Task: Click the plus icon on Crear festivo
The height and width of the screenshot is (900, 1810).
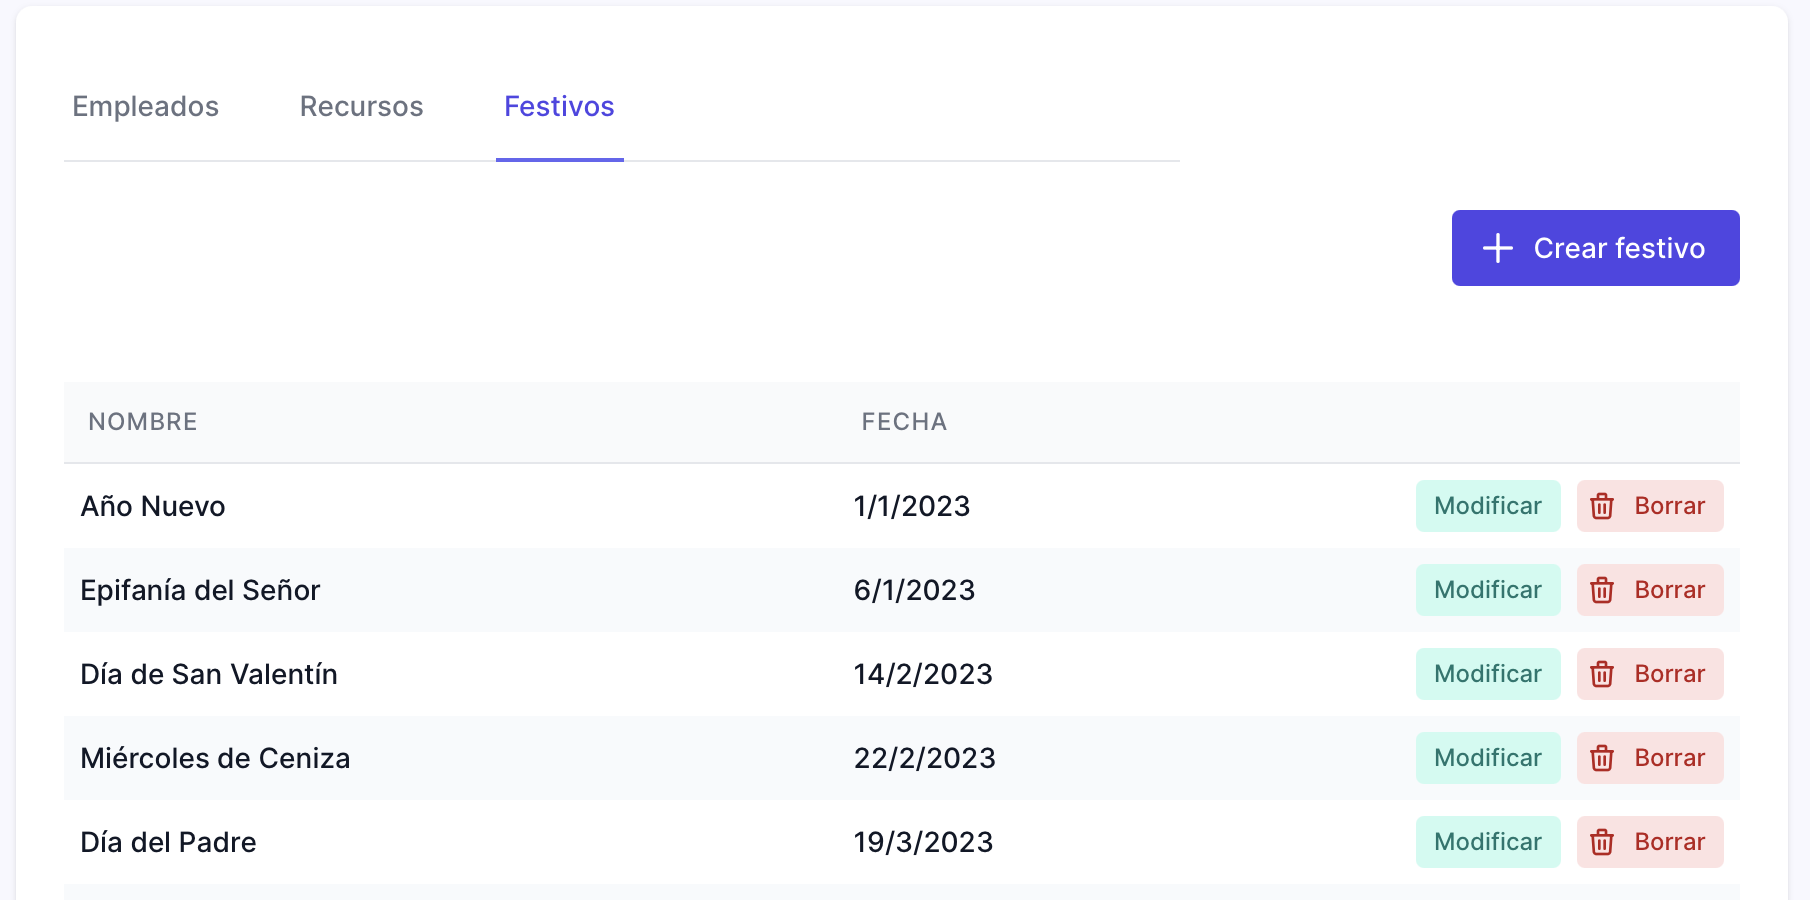Action: coord(1497,248)
